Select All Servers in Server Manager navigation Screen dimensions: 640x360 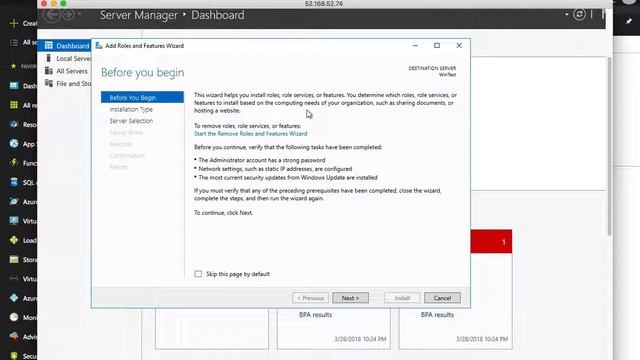pos(64,71)
